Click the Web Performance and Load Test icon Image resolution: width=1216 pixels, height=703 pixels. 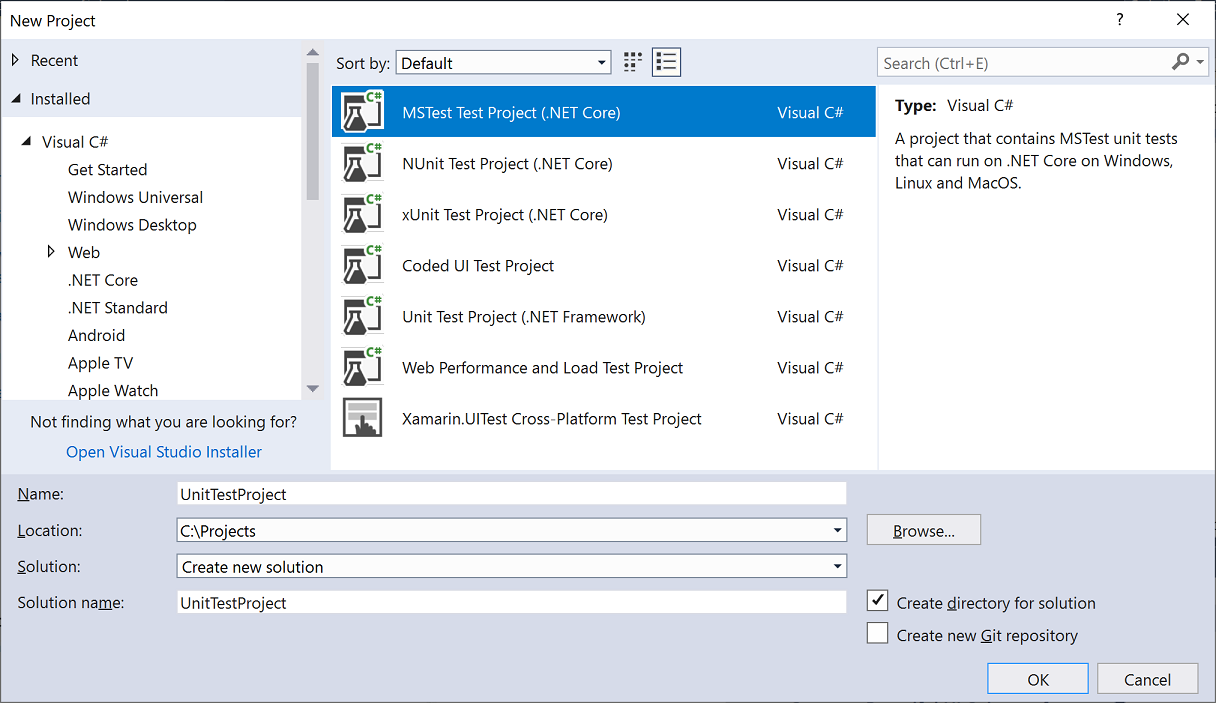pos(362,367)
